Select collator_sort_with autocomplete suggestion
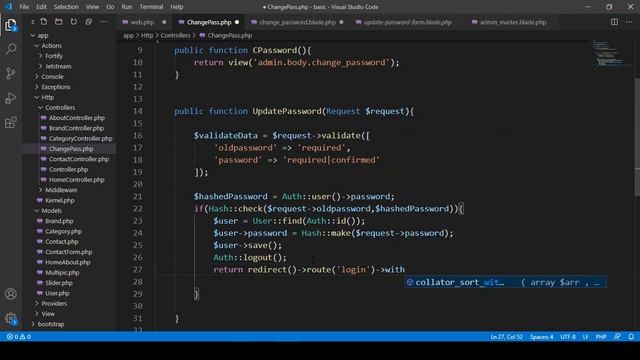This screenshot has width=640, height=360. [x=505, y=282]
